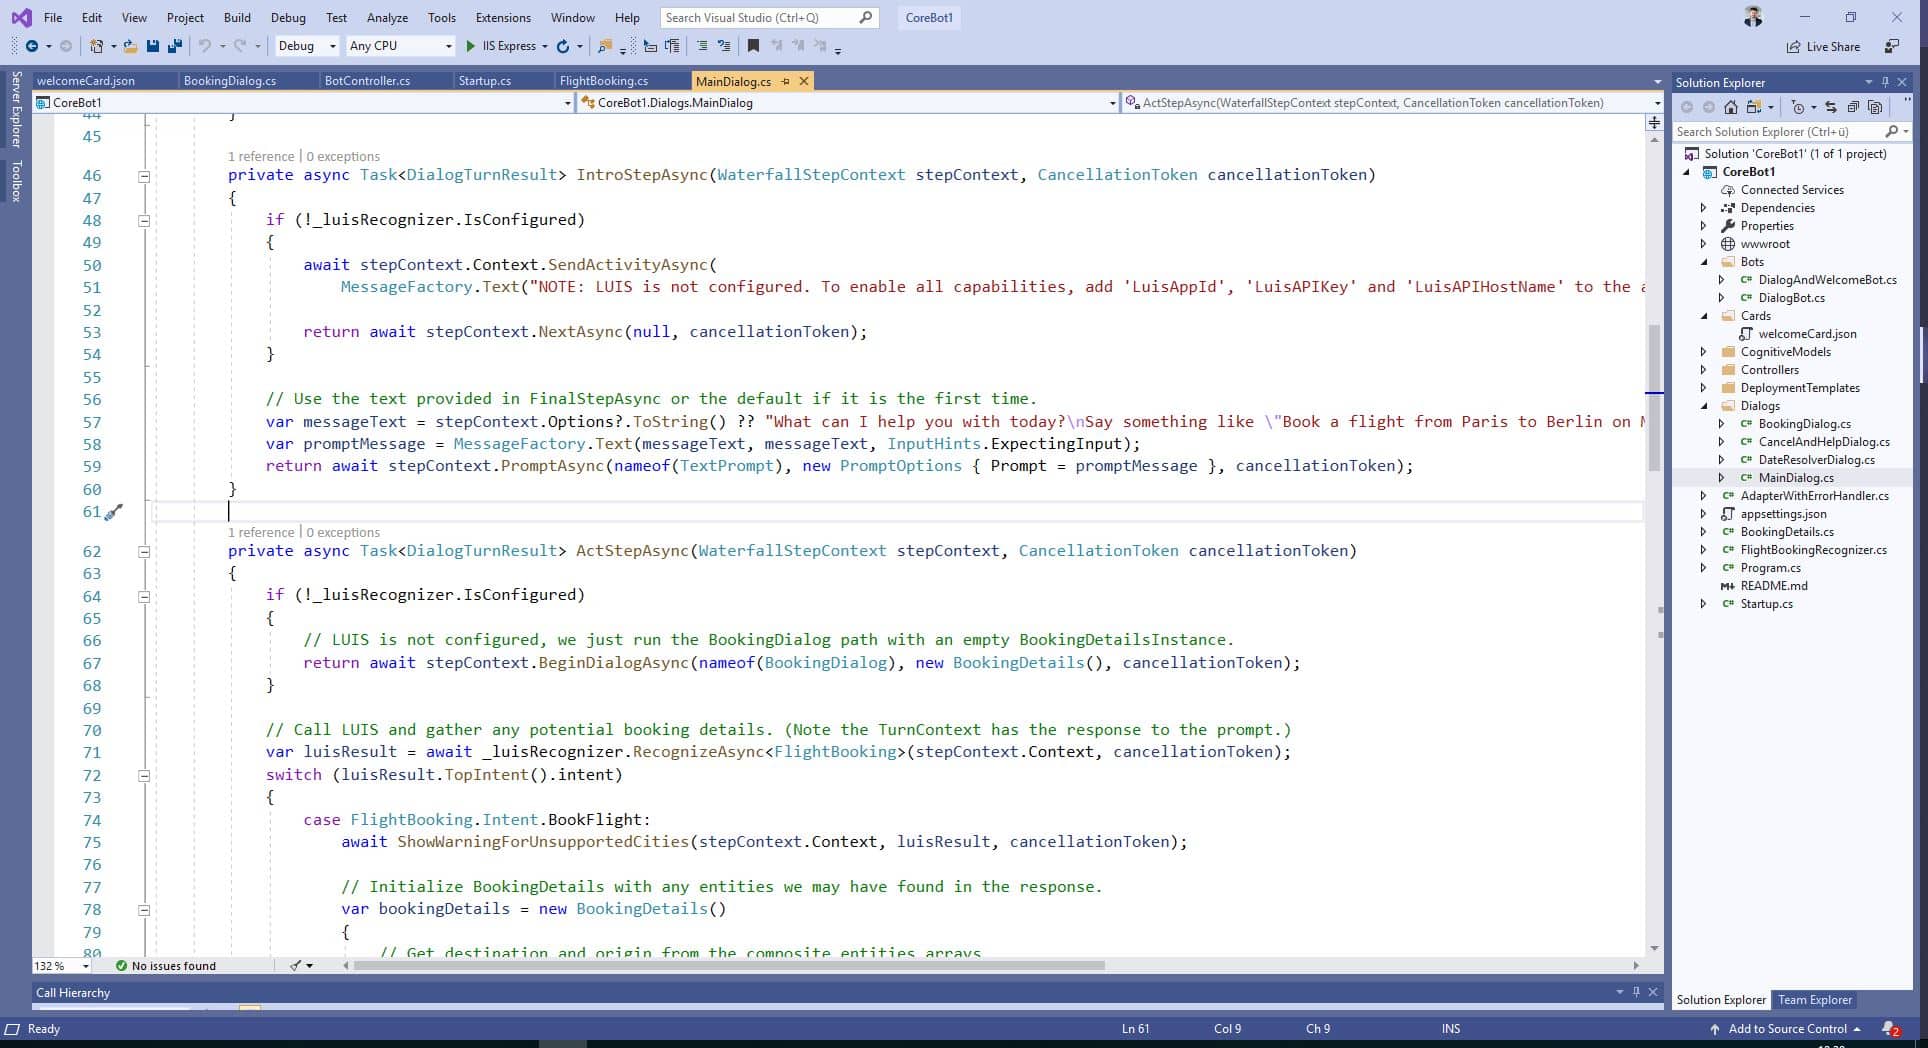
Task: Click the vertical scrollbar thumb of the editor
Action: pyautogui.click(x=1654, y=397)
